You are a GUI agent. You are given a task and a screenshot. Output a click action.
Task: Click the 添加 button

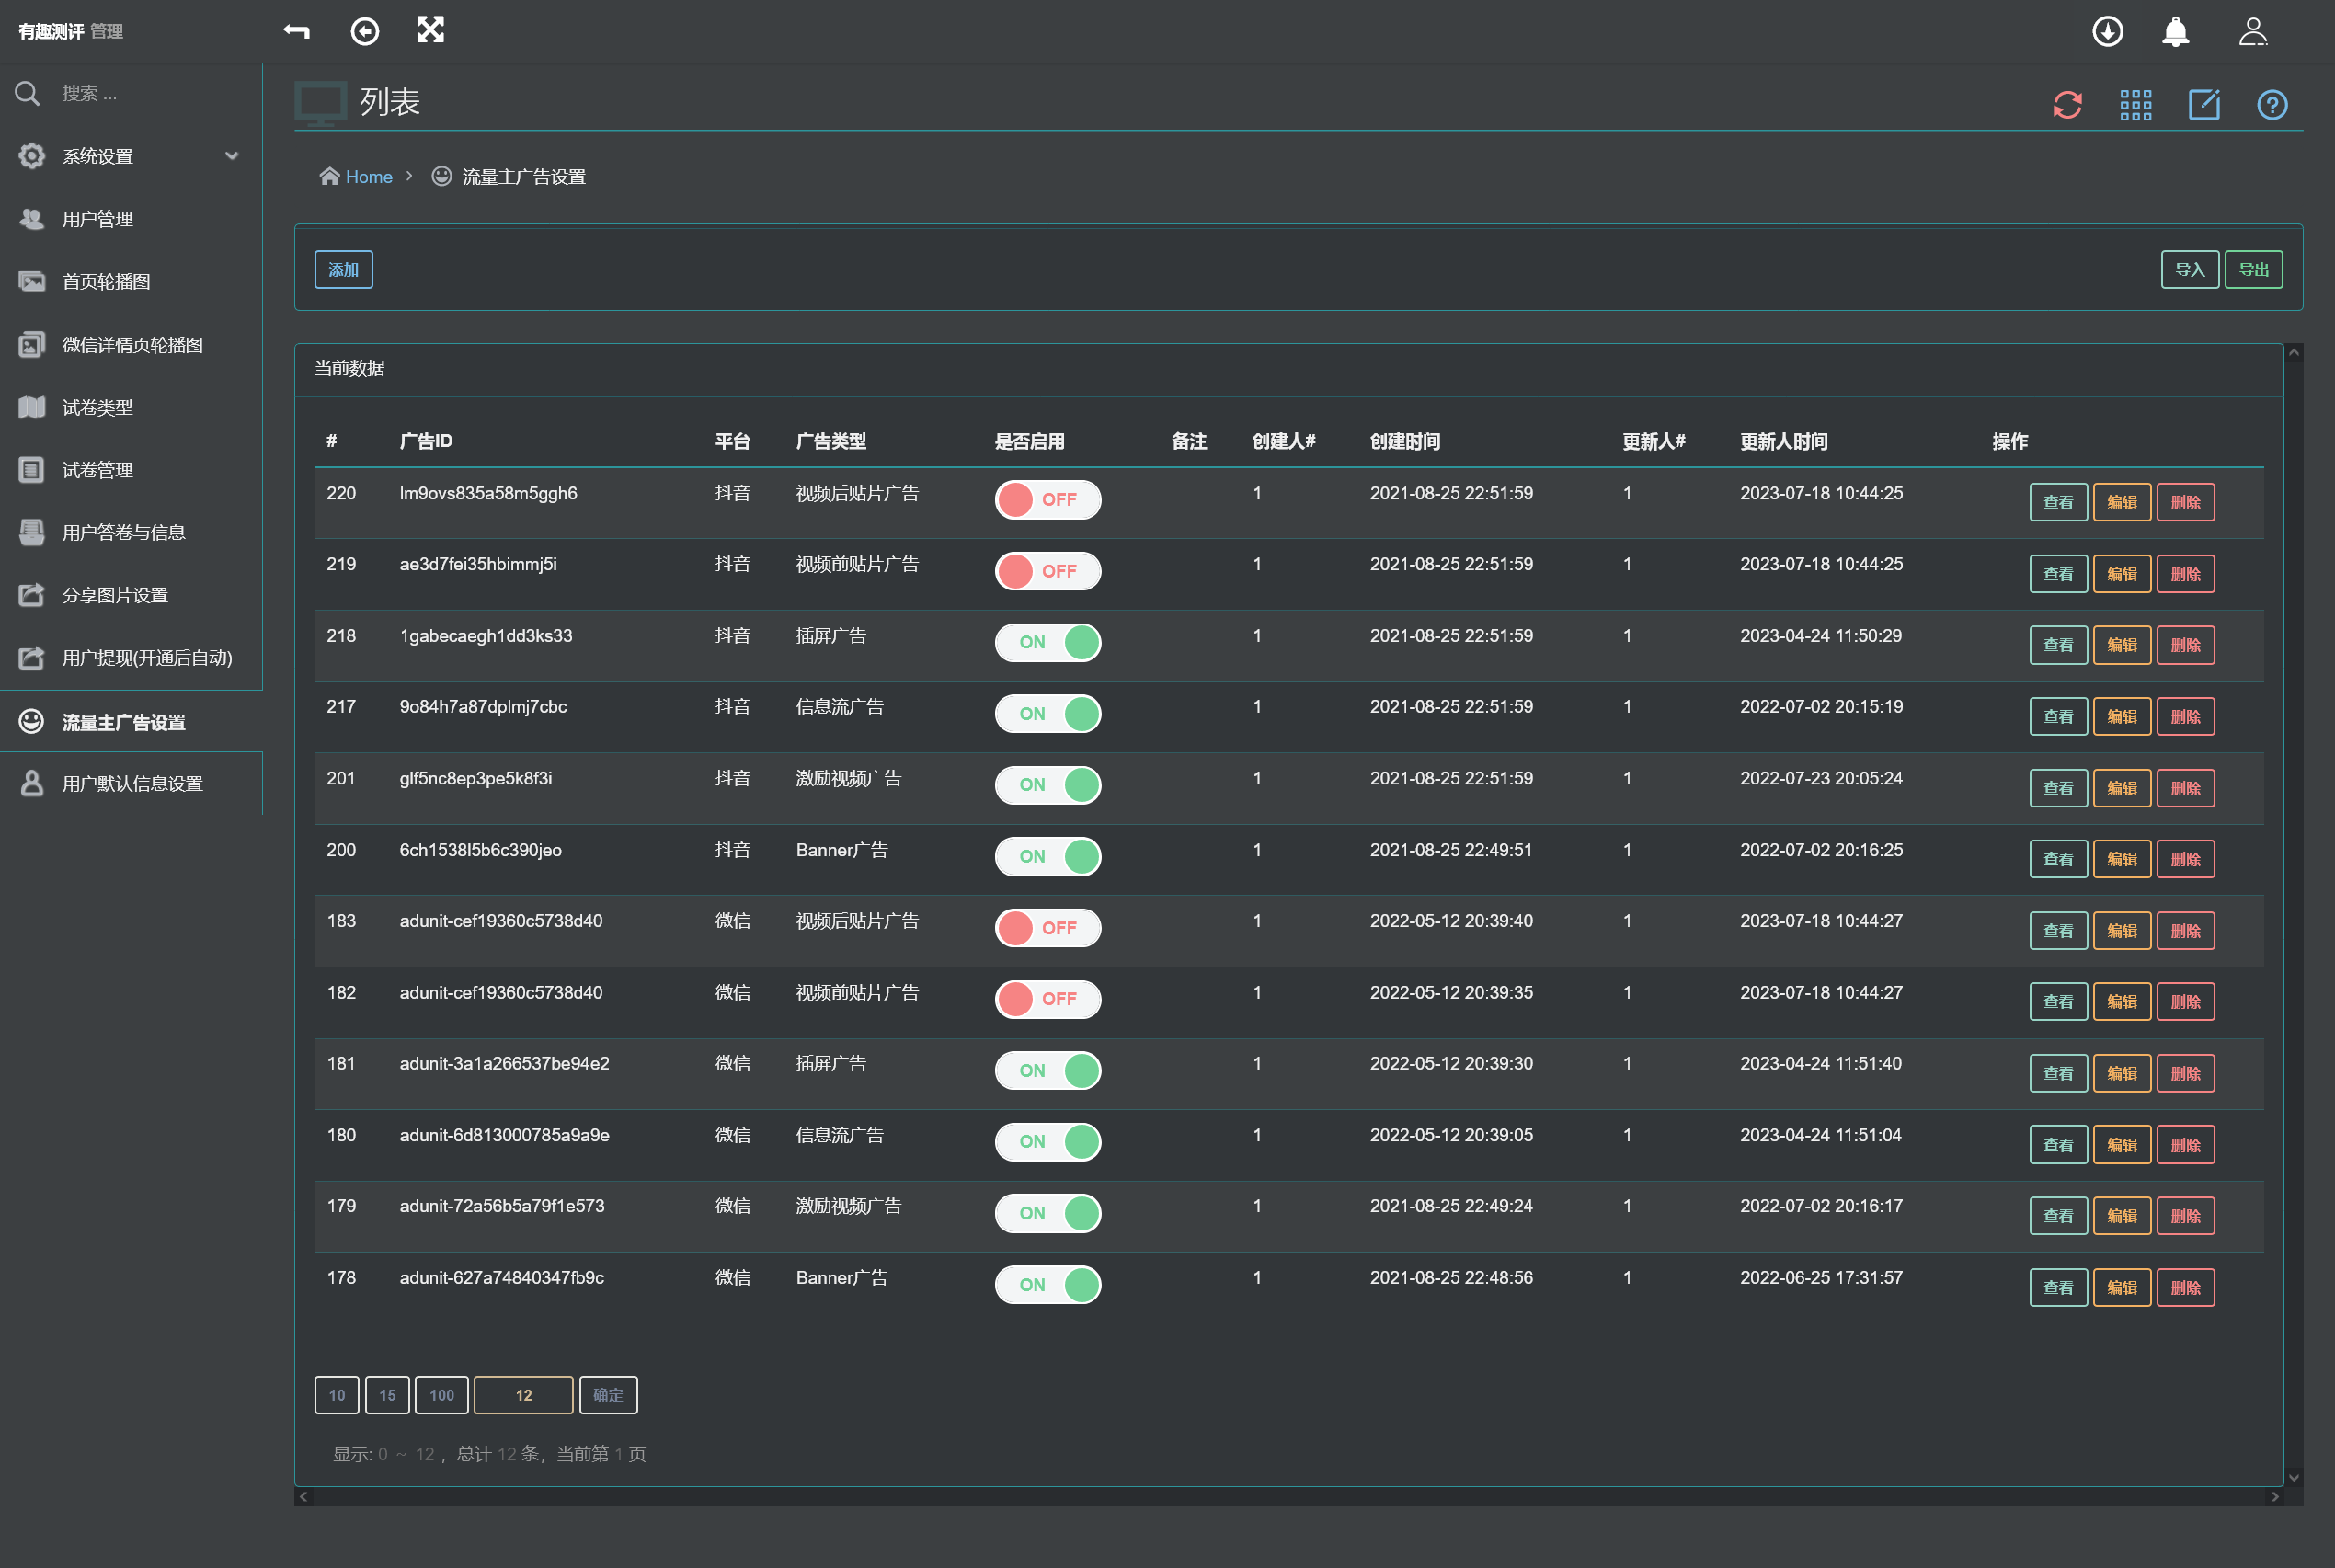[x=343, y=269]
